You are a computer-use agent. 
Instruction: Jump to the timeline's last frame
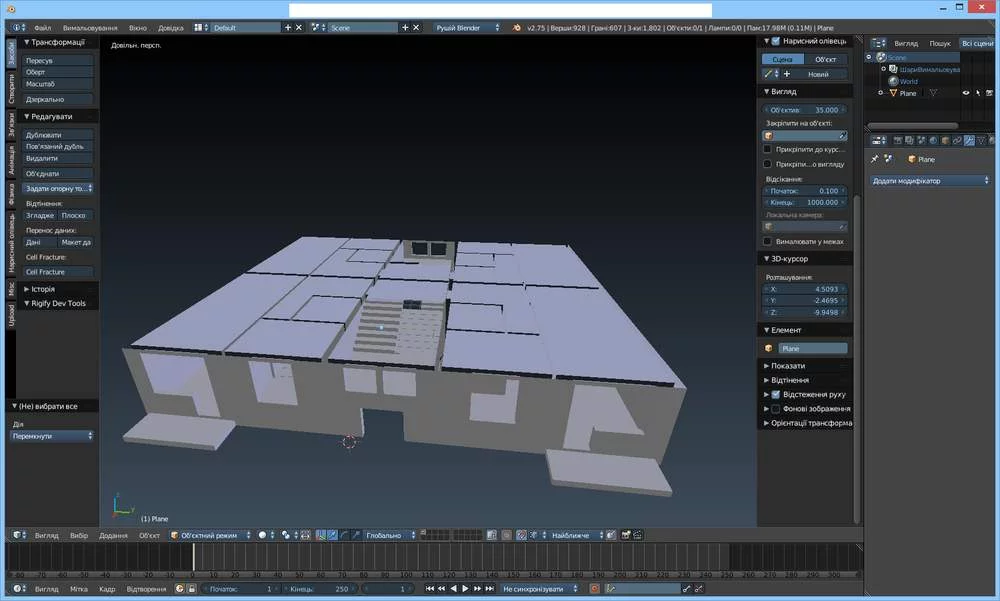pos(491,589)
